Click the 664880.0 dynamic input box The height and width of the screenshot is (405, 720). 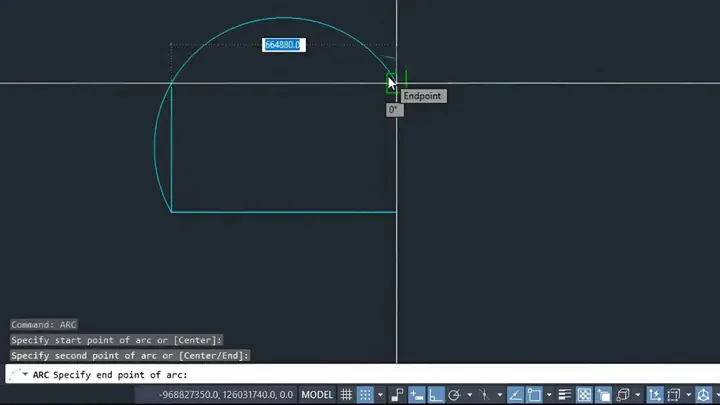tap(284, 45)
